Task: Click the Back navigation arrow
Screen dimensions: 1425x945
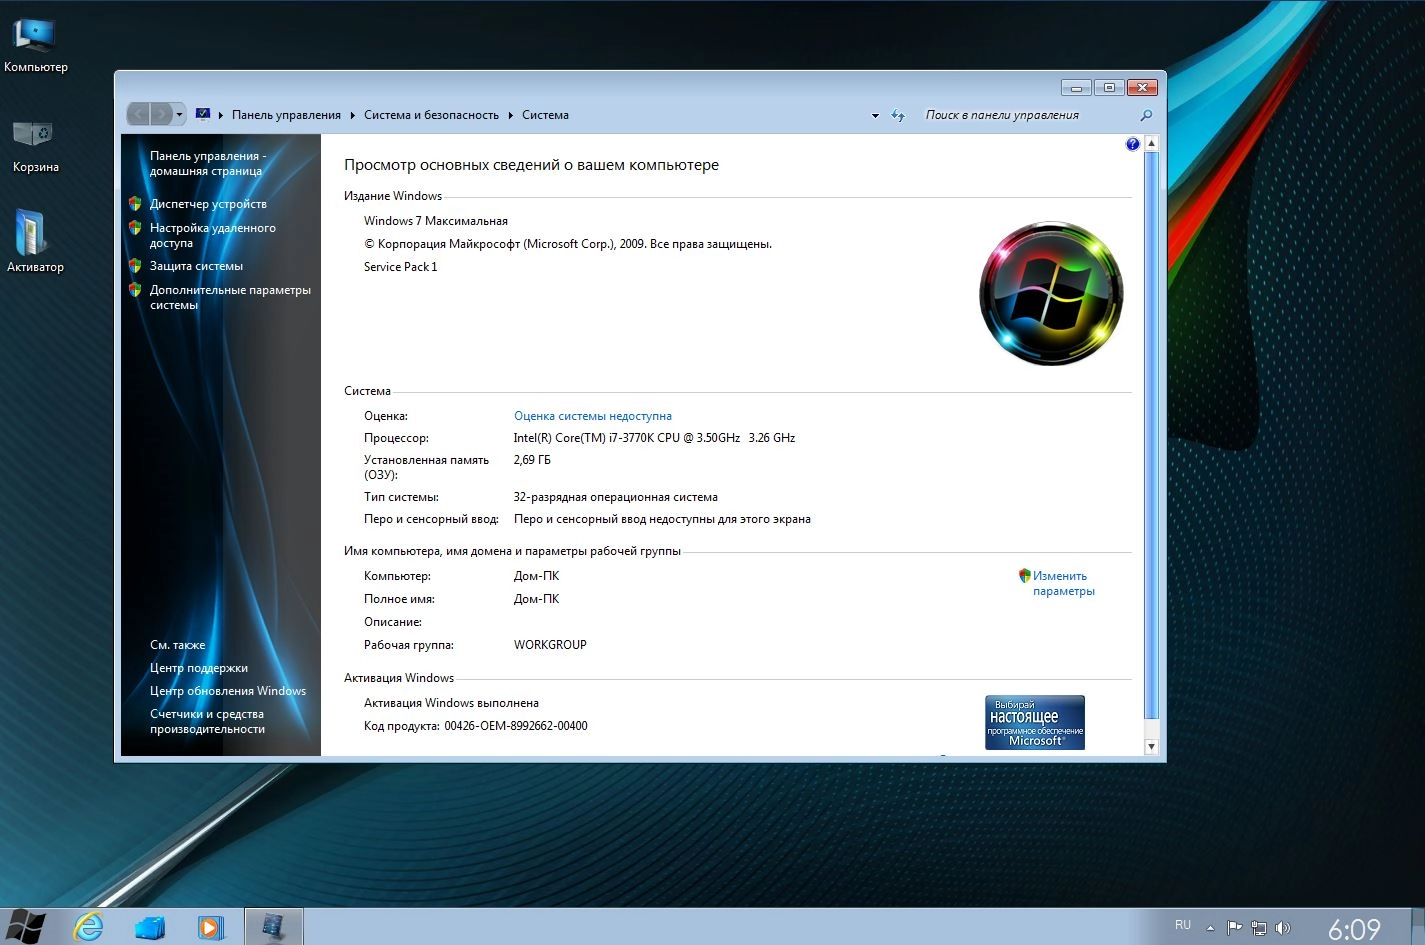Action: [140, 115]
